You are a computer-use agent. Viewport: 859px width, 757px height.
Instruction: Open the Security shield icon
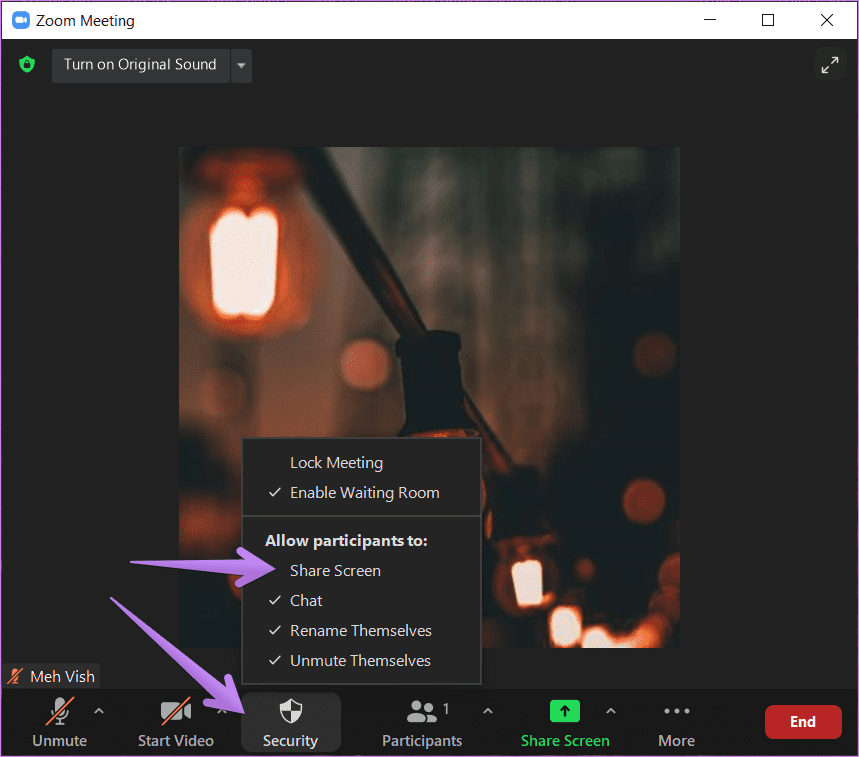[290, 712]
